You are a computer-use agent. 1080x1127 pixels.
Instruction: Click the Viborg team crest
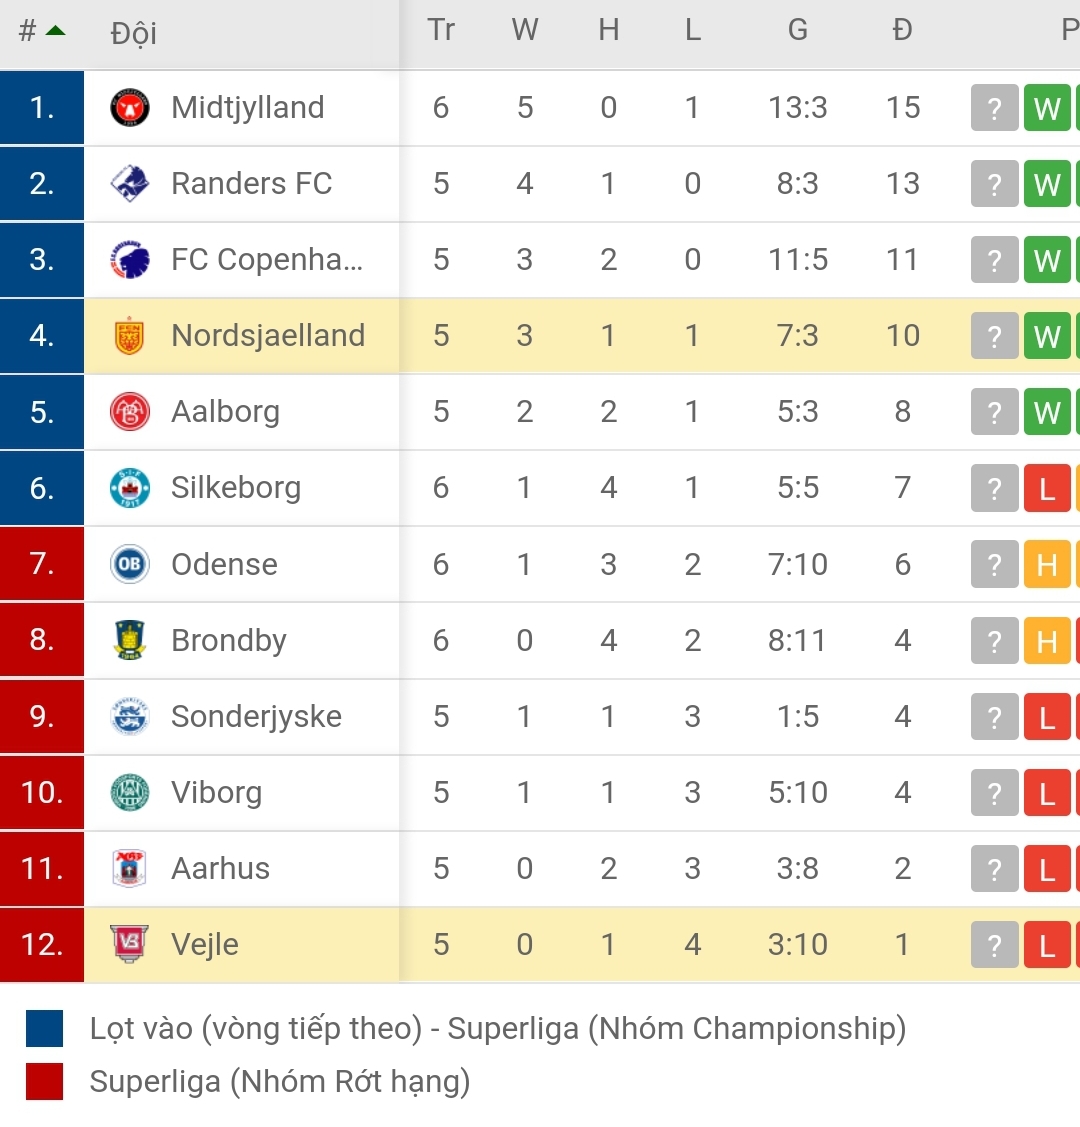pyautogui.click(x=130, y=792)
